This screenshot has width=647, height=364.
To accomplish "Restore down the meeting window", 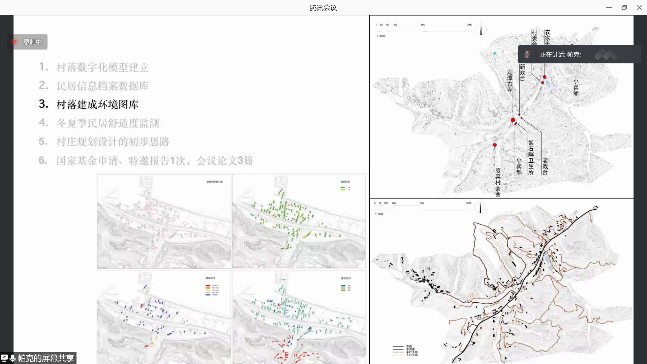I will click(x=624, y=7).
